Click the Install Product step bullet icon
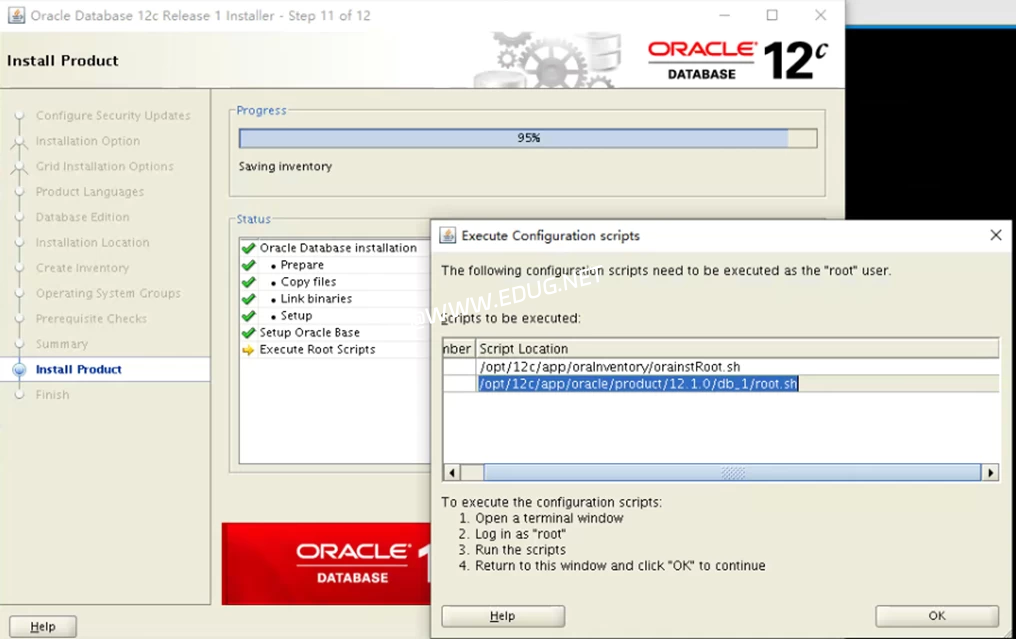The image size is (1016, 639). (19, 369)
